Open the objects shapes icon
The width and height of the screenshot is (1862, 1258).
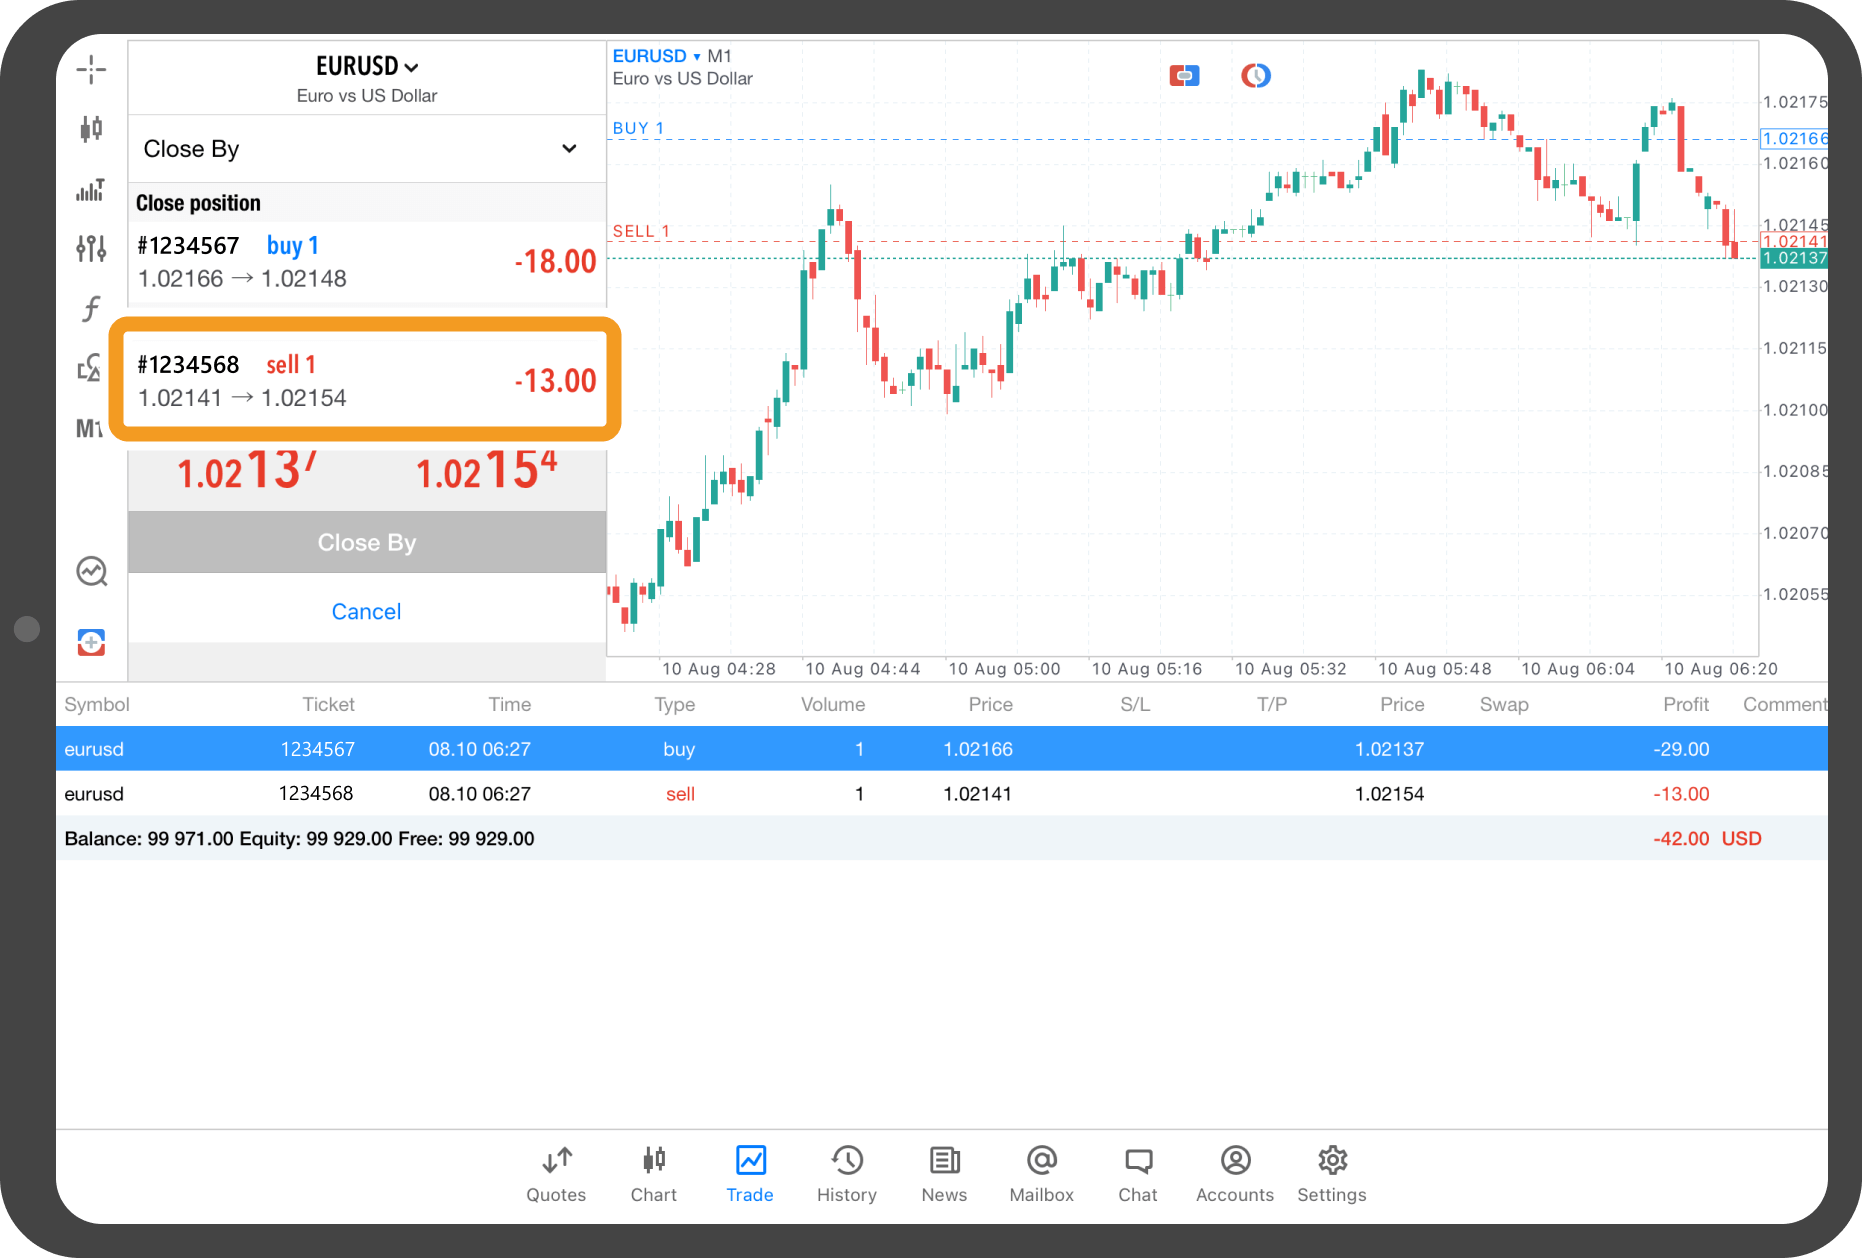90,368
